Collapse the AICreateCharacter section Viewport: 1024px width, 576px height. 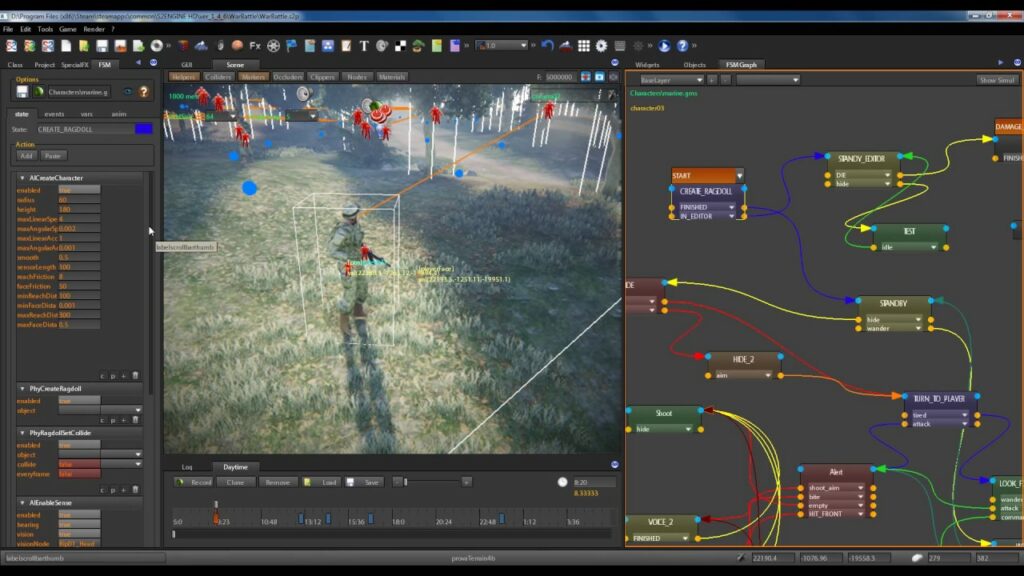[22, 177]
